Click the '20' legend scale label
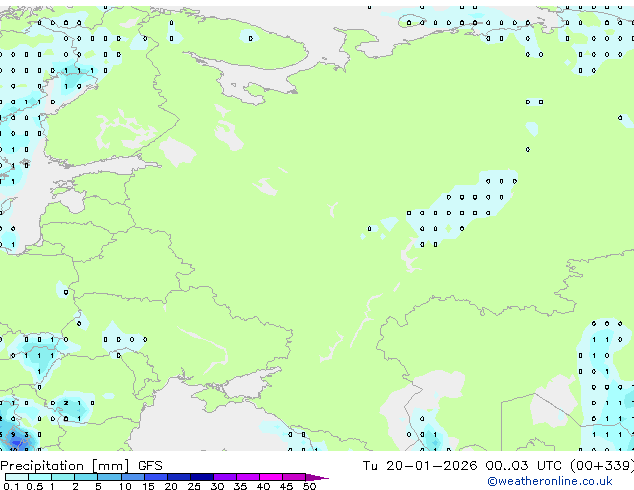 point(171,486)
